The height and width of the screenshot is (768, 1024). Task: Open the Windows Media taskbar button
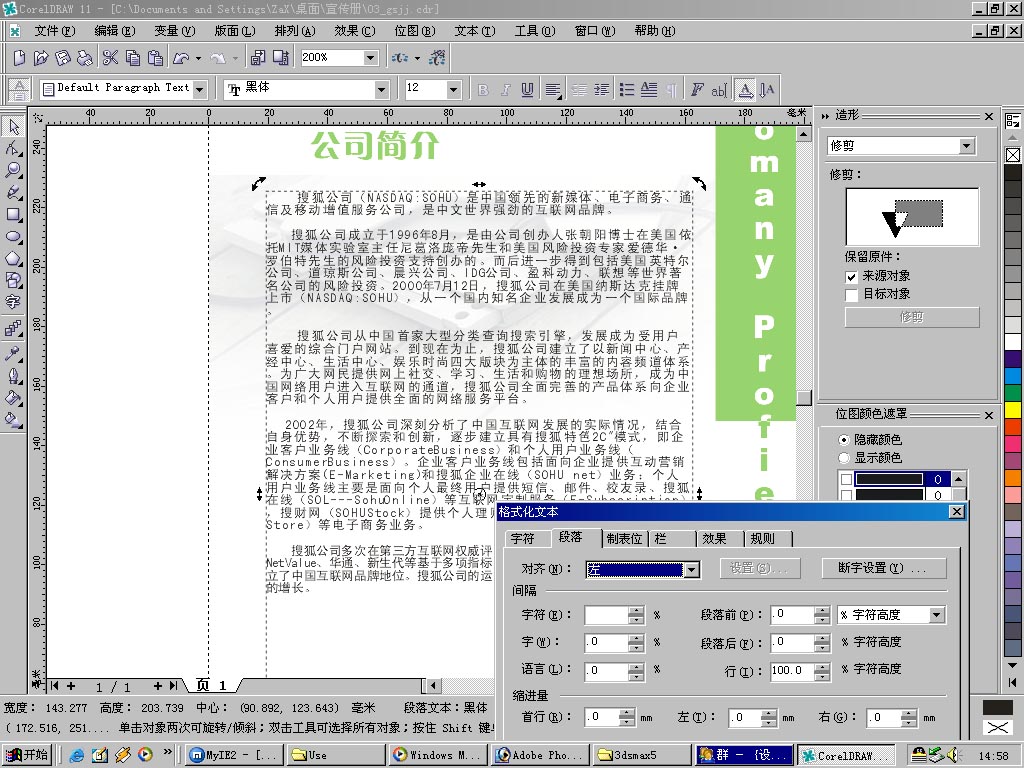(440, 755)
